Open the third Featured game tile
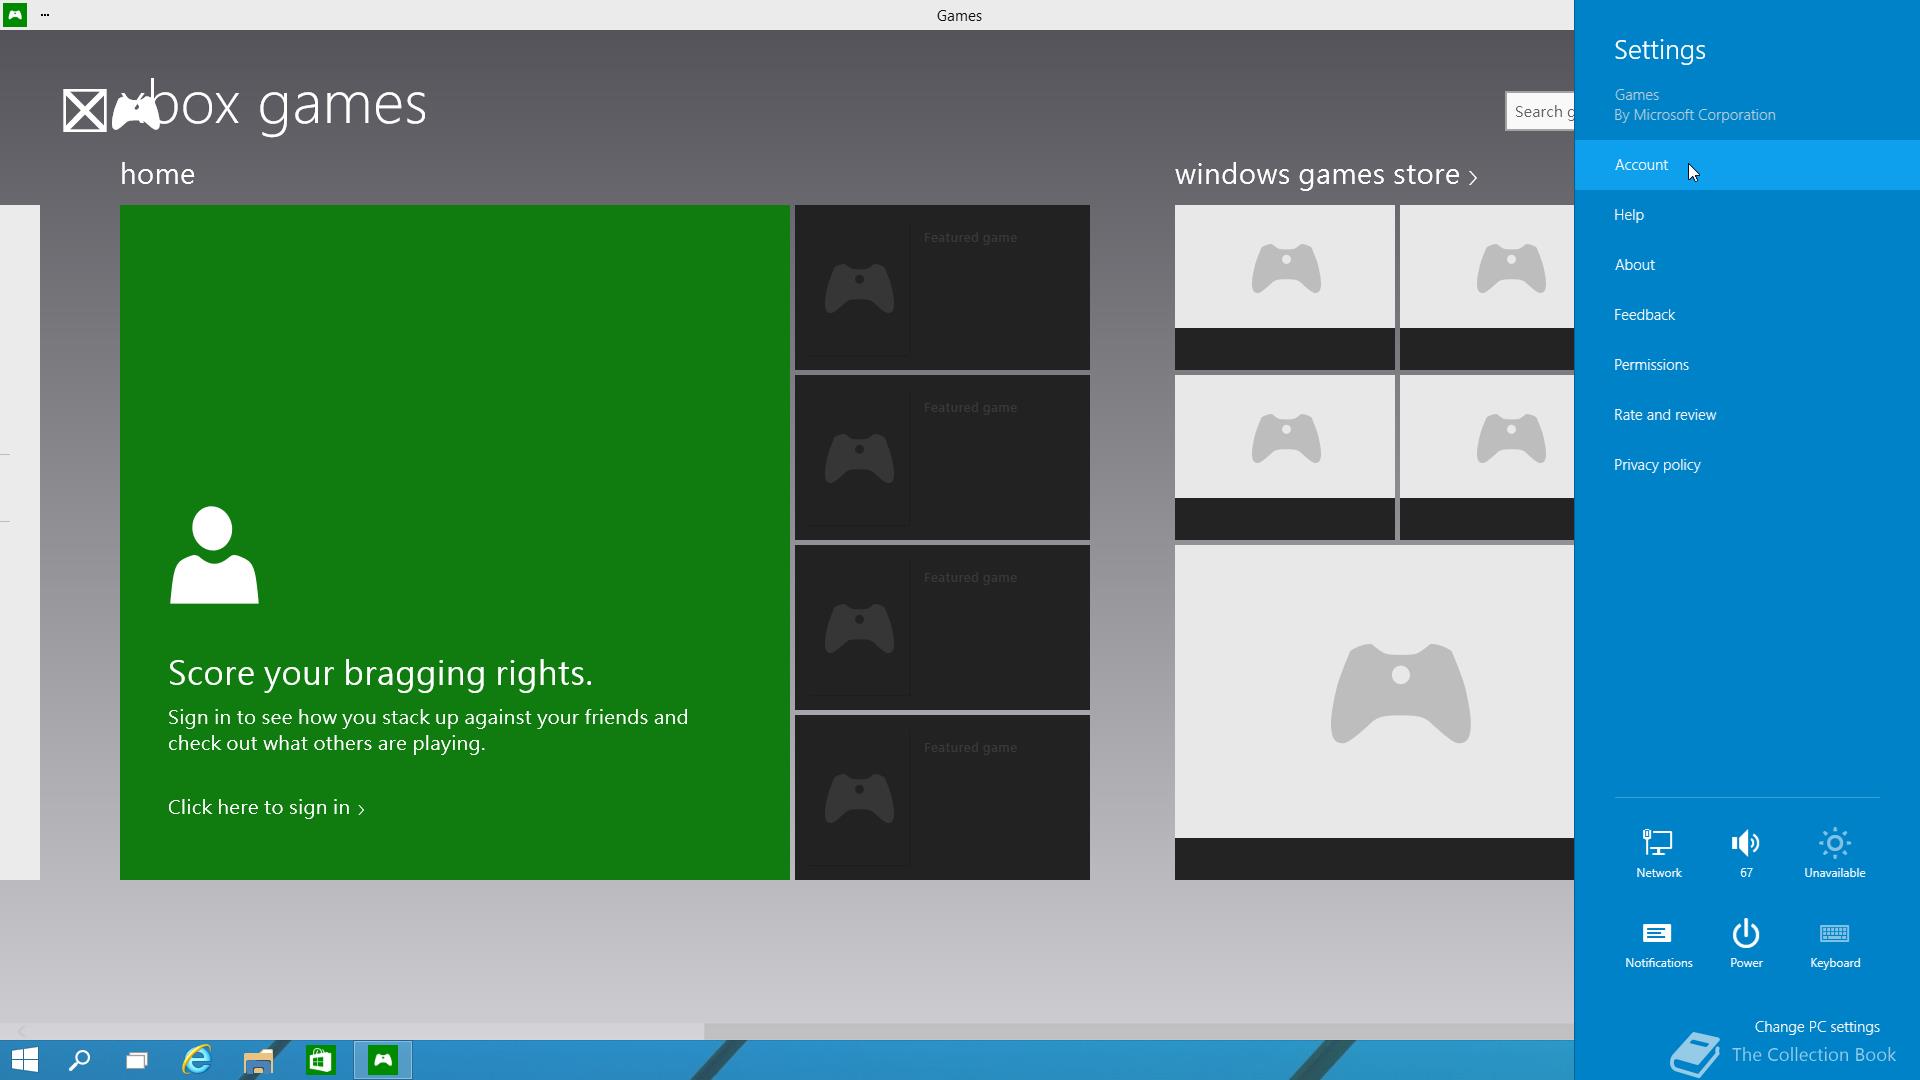1920x1080 pixels. (x=942, y=627)
